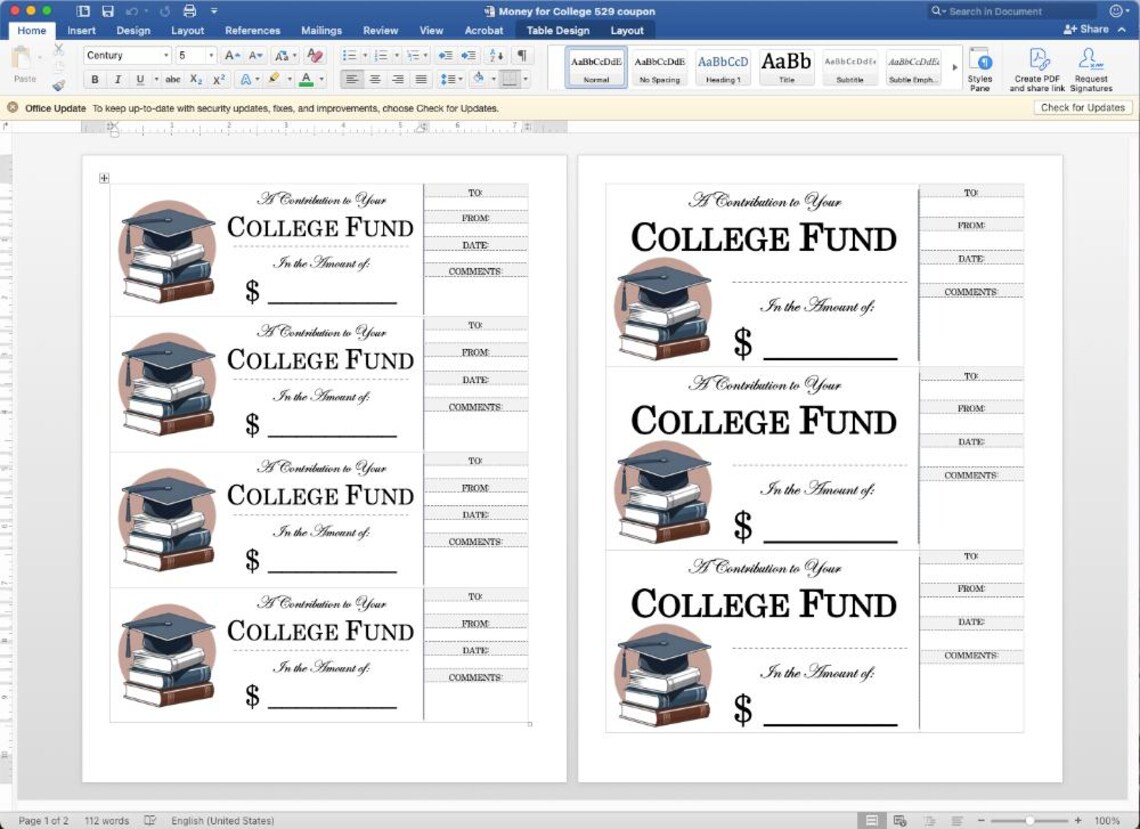Image resolution: width=1140 pixels, height=829 pixels.
Task: Click the Cut scissors icon
Action: coord(59,49)
